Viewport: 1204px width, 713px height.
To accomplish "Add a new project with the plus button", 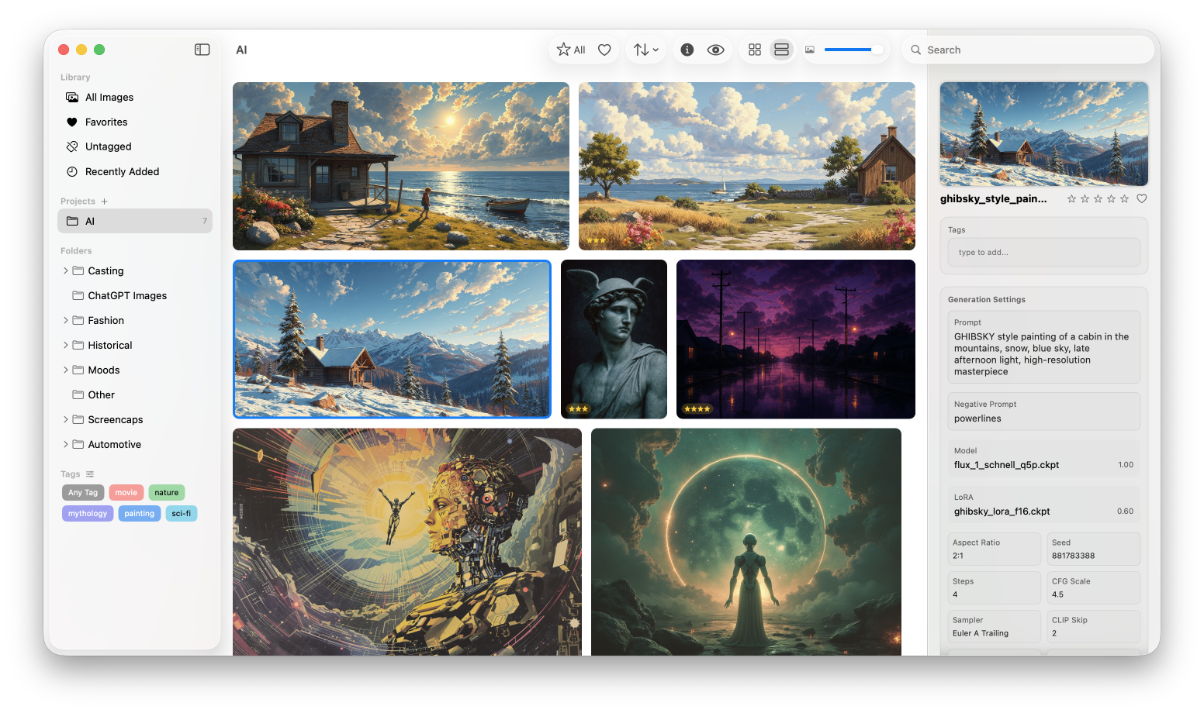I will pyautogui.click(x=104, y=200).
